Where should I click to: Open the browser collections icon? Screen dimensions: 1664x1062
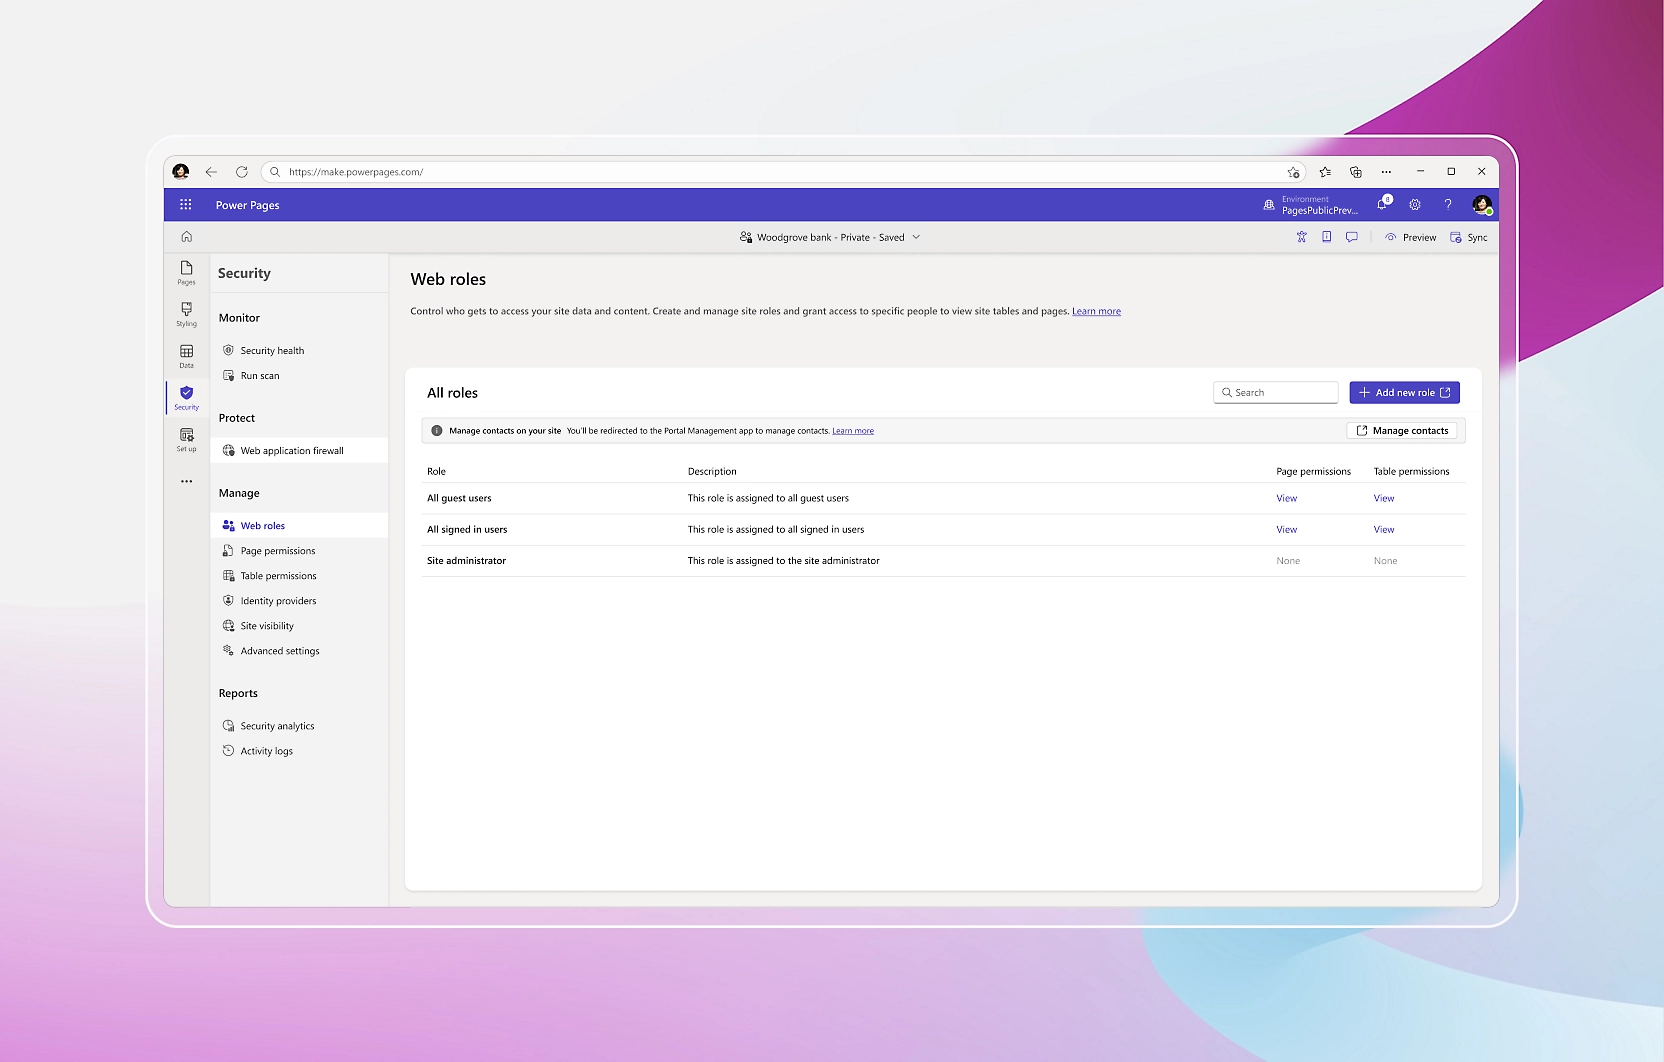(x=1356, y=172)
